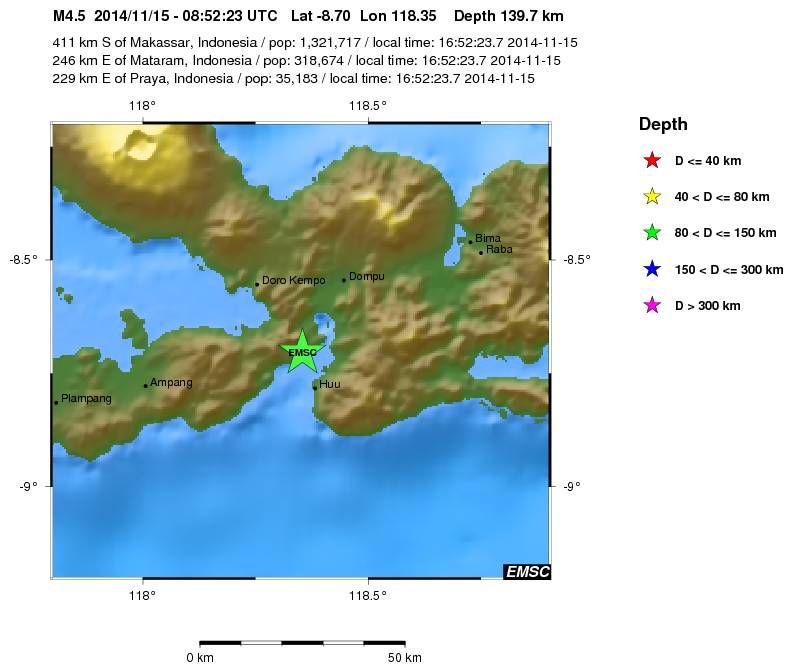793x672 pixels.
Task: Click the top 118.5° longitude label
Action: click(x=368, y=106)
